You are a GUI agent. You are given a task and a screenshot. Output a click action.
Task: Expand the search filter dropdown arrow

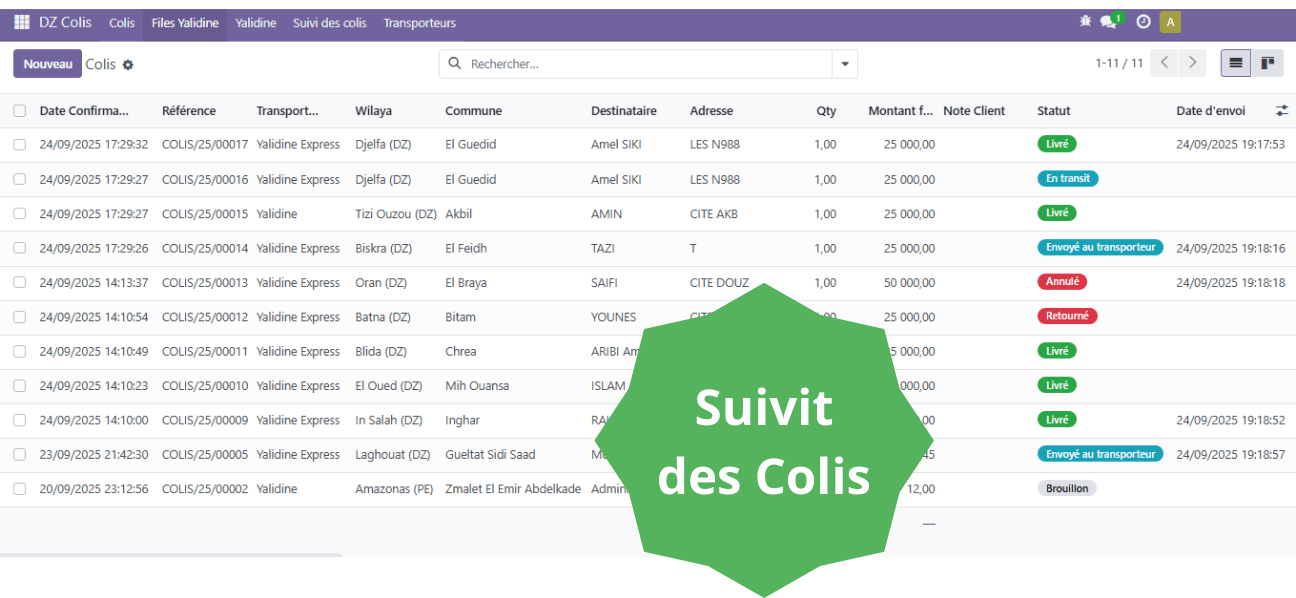(x=845, y=64)
